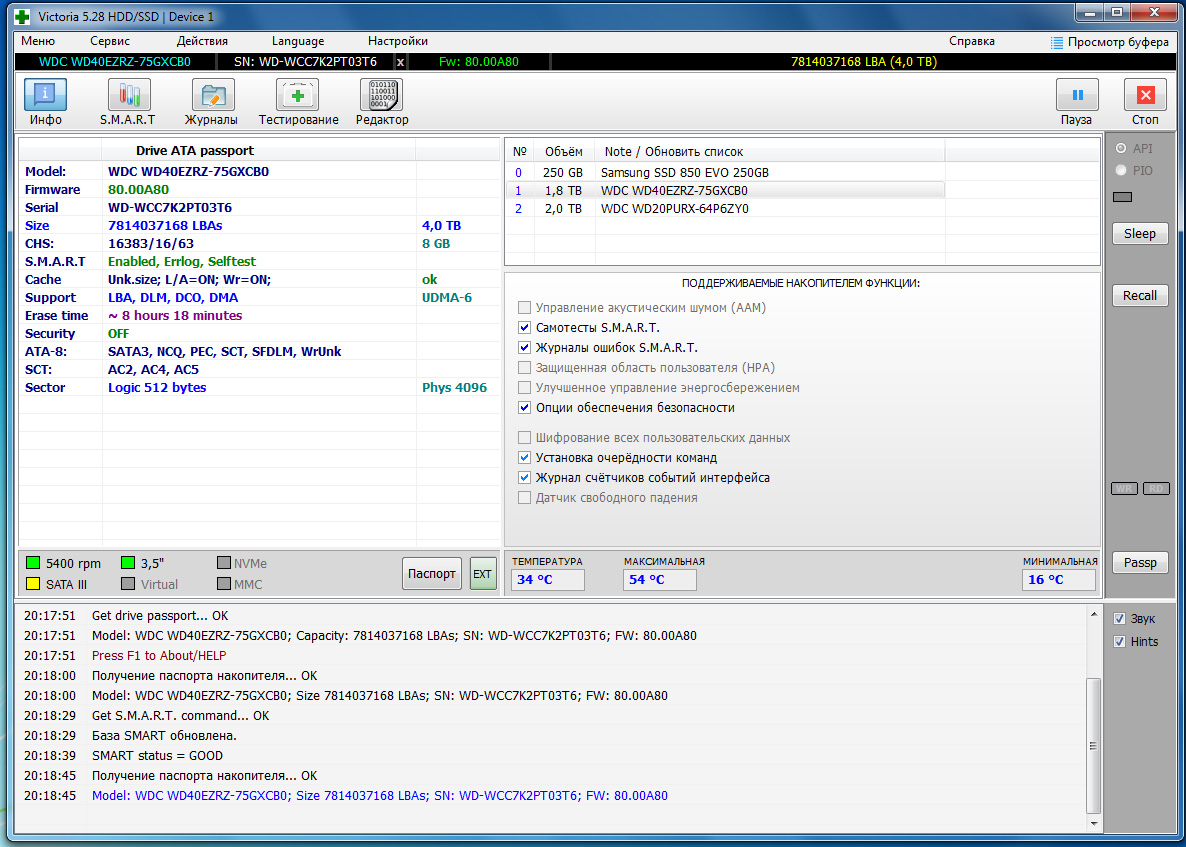
Task: Click the red Стоп icon
Action: click(x=1145, y=95)
